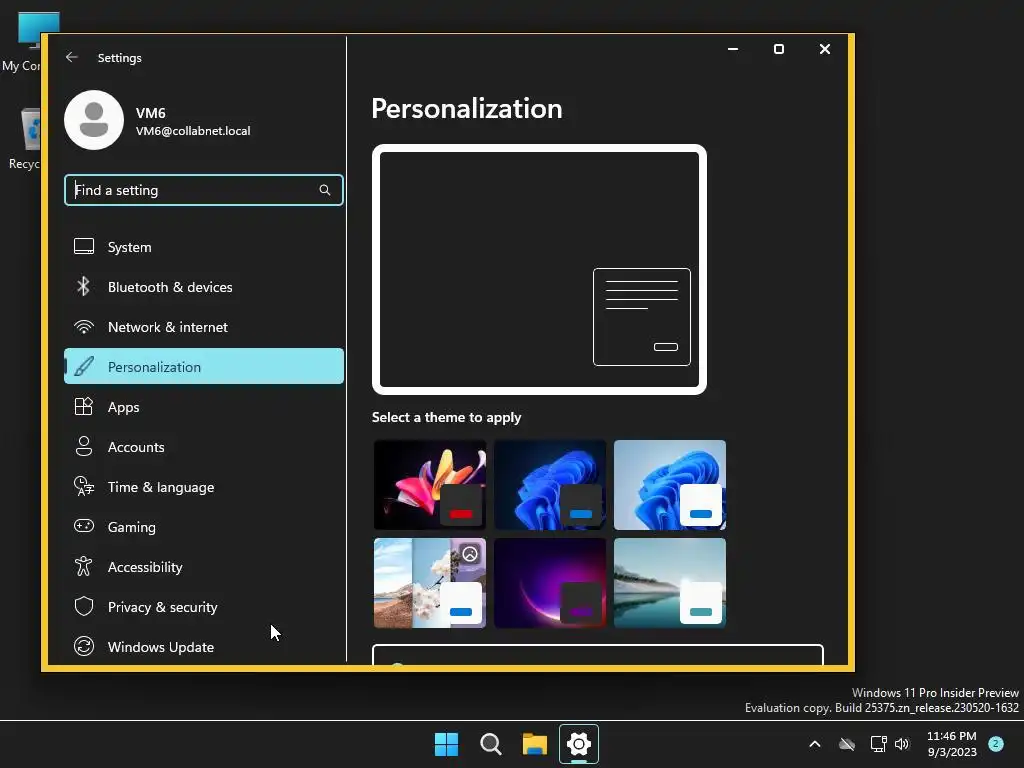The image size is (1024, 768).
Task: Select the My Computer desktop icon
Action: click(x=24, y=42)
